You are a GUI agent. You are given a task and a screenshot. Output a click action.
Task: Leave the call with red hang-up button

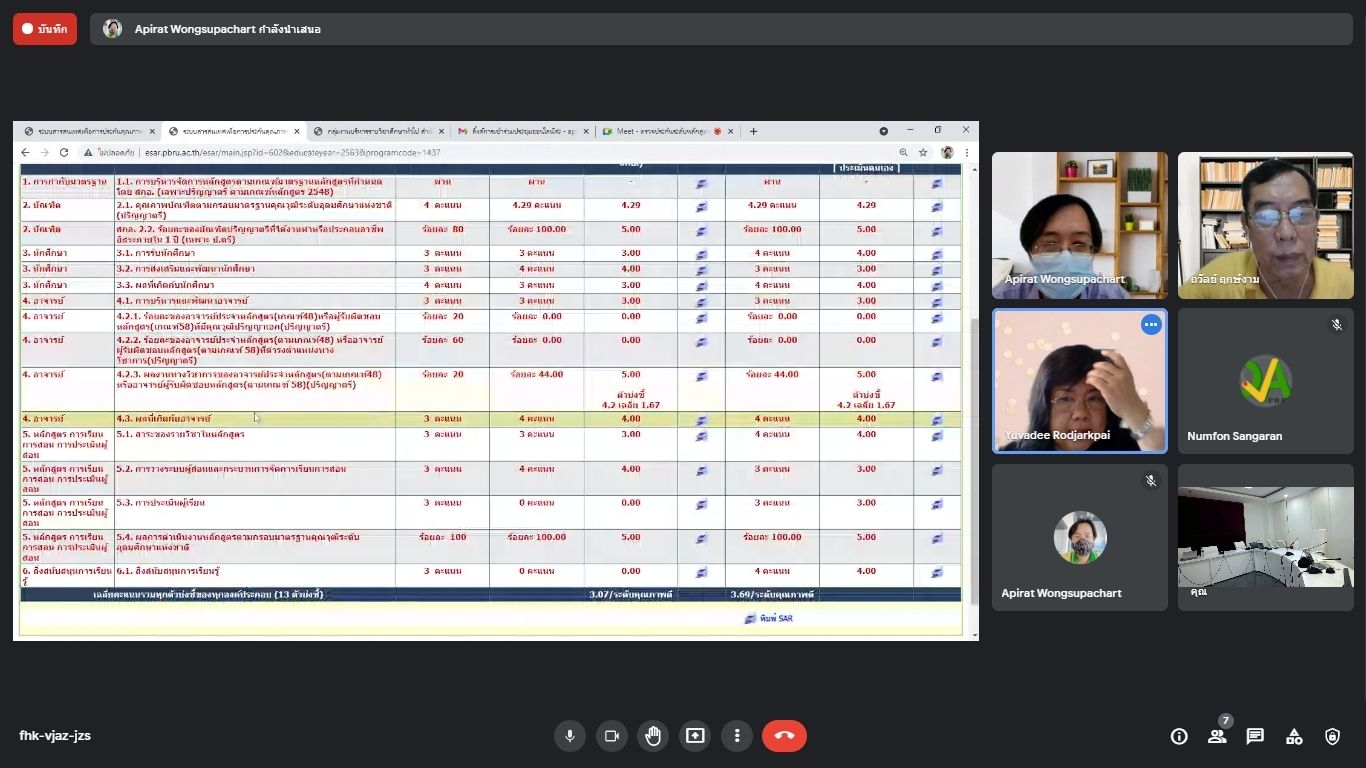click(784, 736)
